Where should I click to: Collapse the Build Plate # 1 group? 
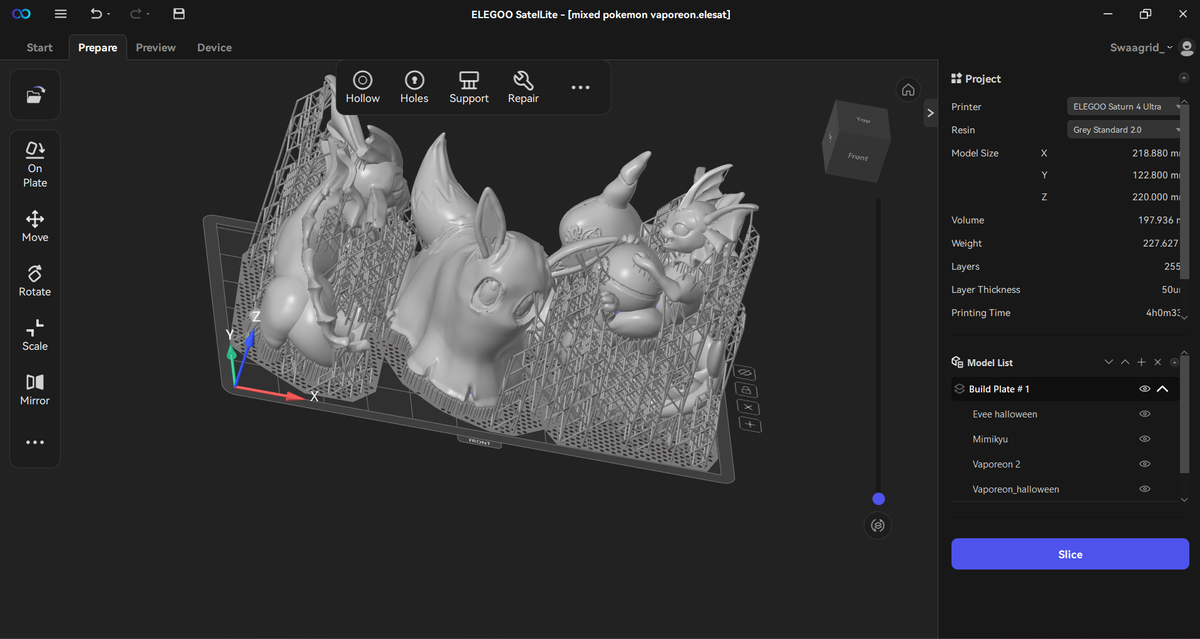click(x=1163, y=389)
